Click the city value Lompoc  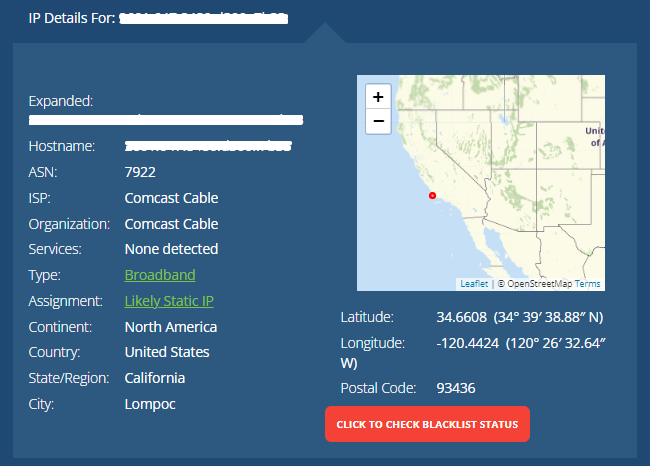(x=150, y=404)
